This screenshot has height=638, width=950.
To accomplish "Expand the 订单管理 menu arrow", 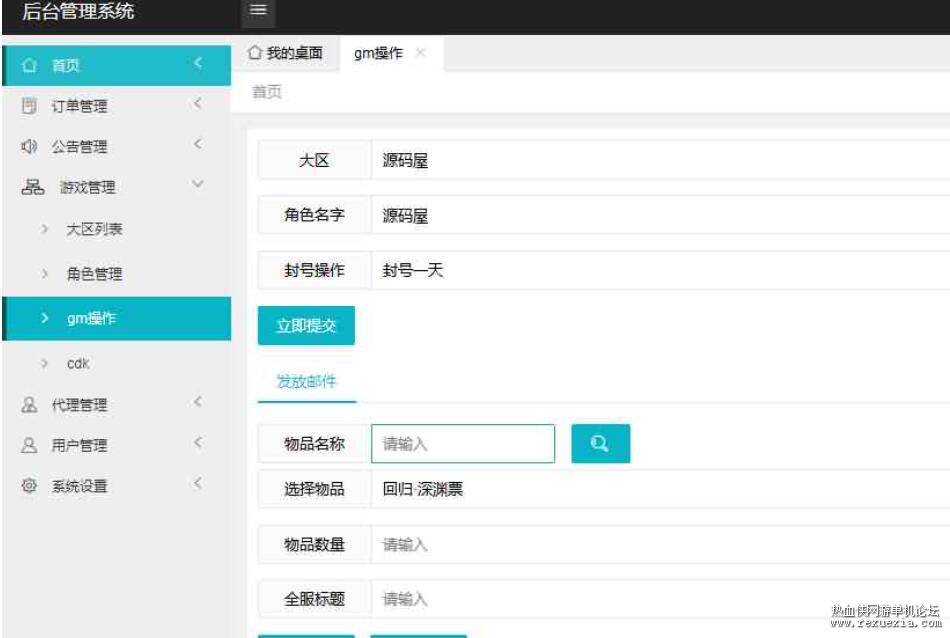I will (198, 104).
